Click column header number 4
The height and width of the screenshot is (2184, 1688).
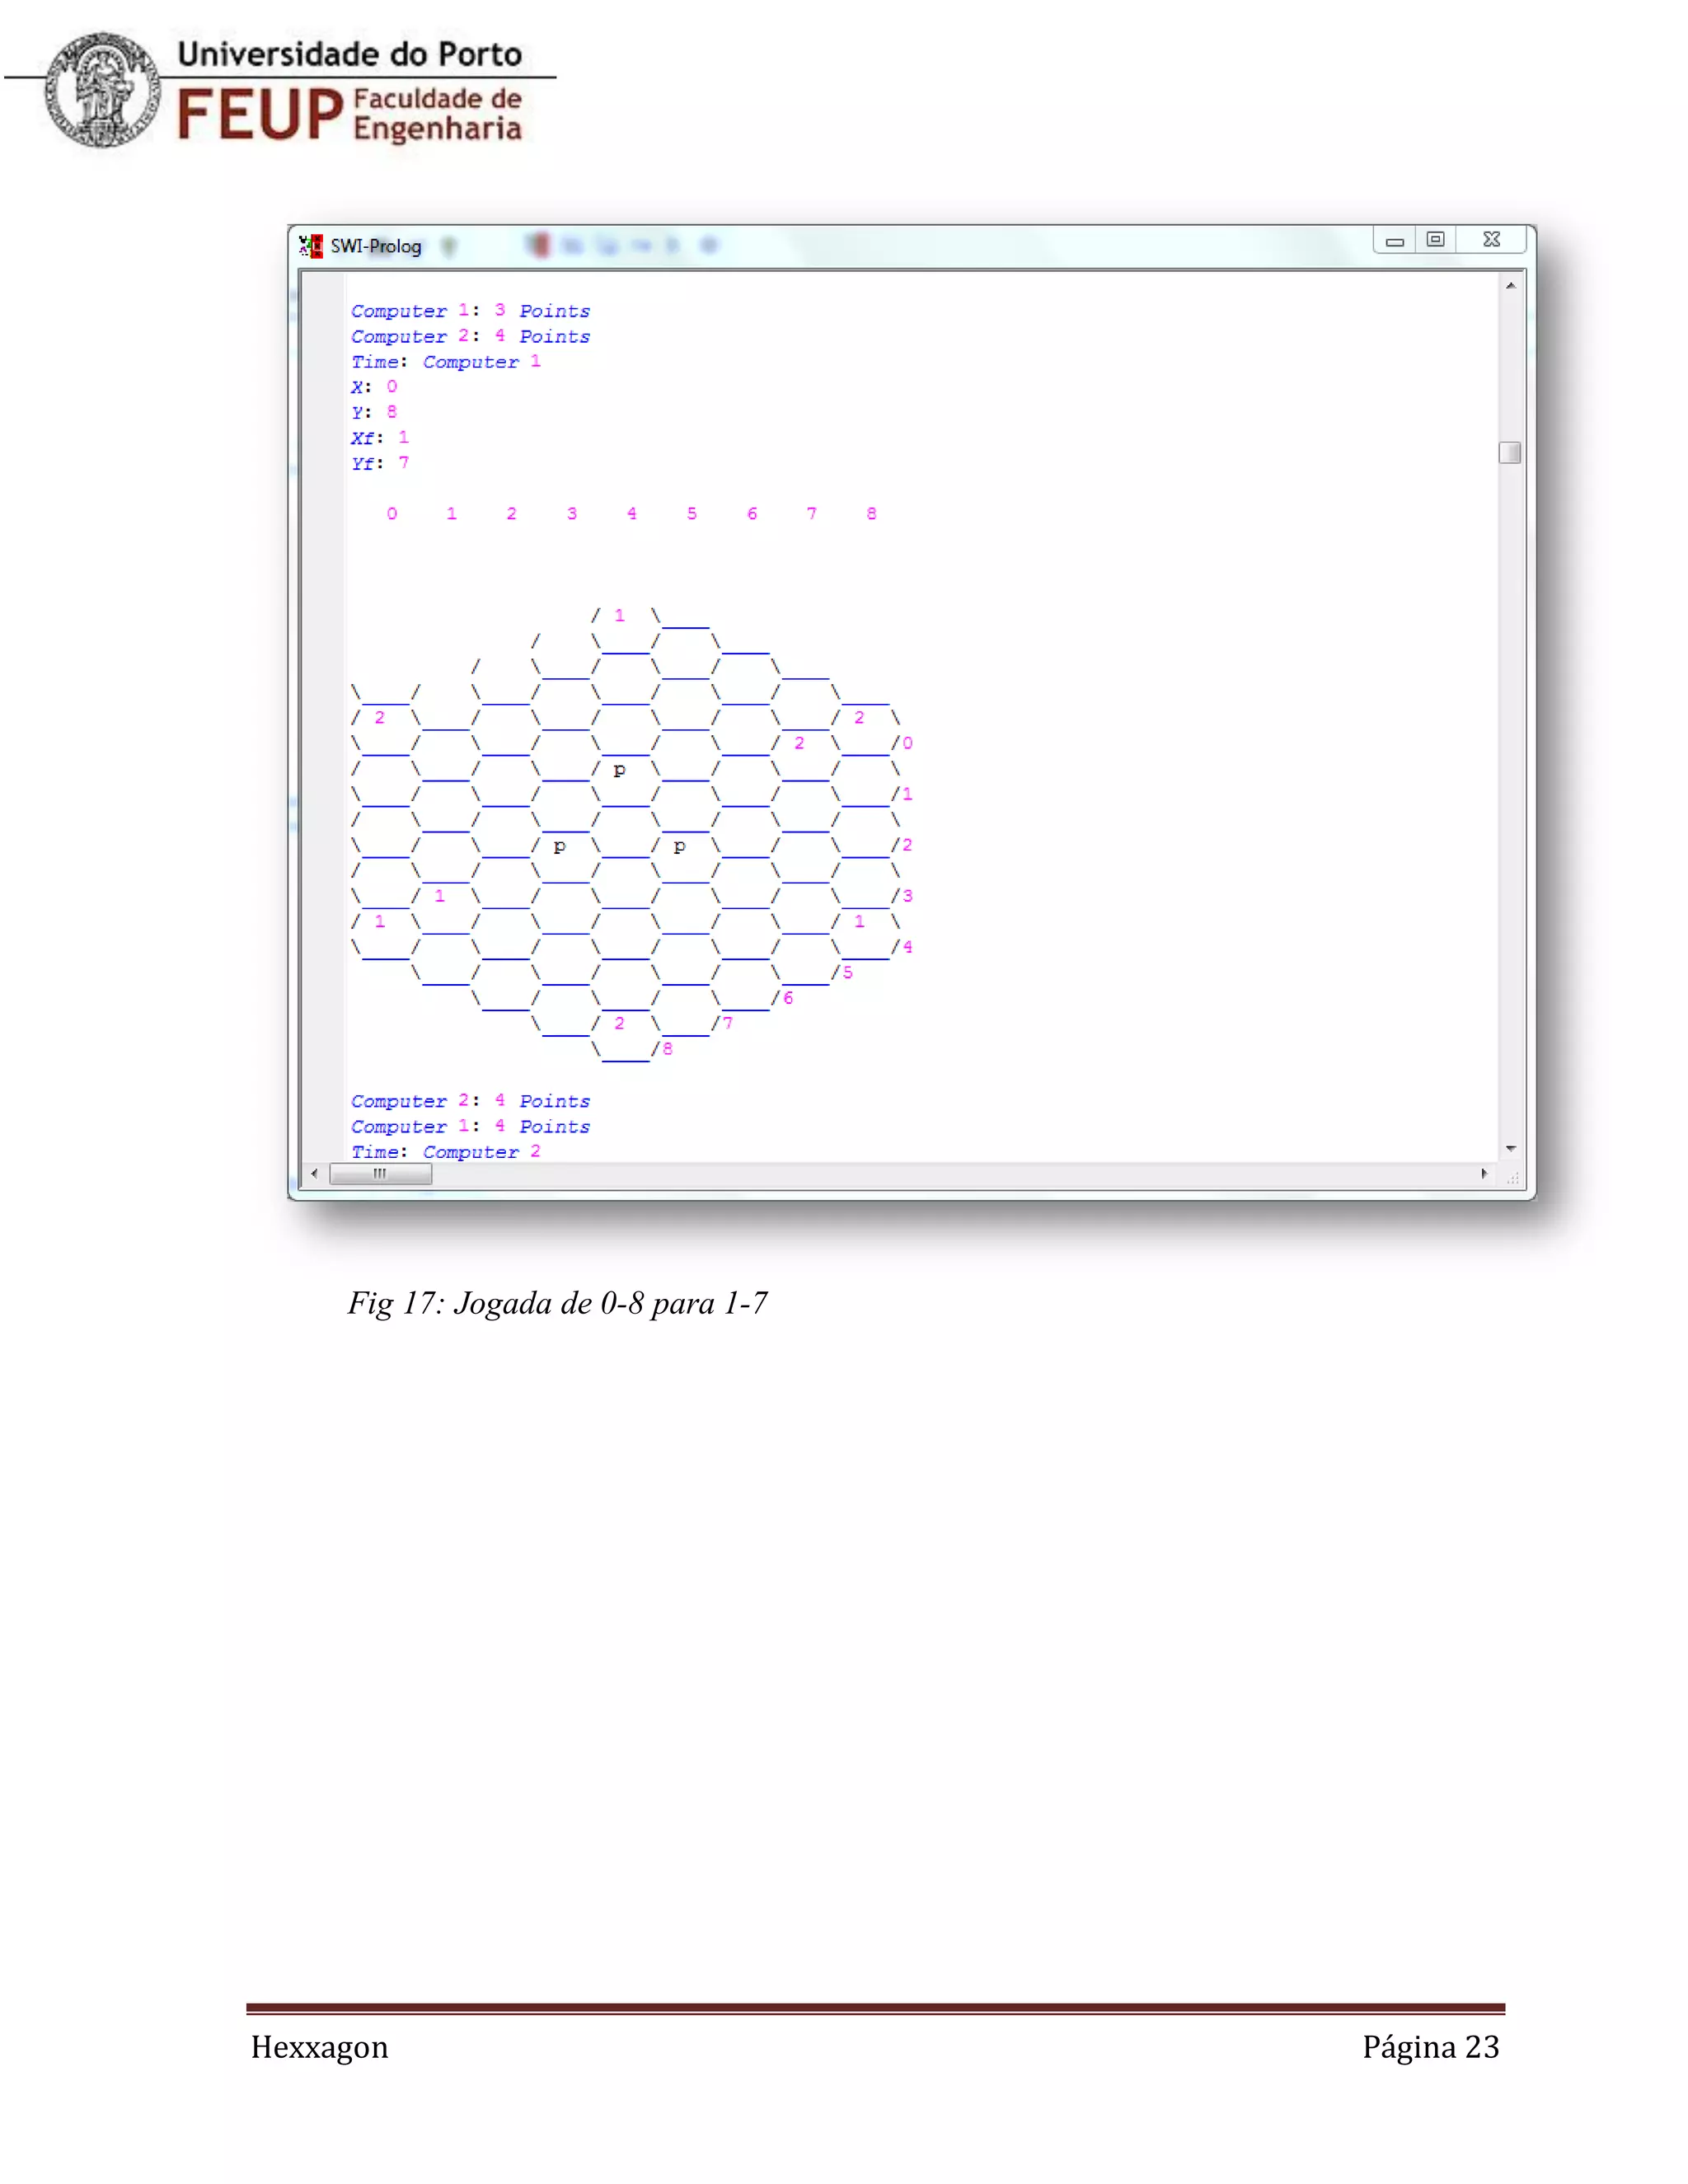632,514
